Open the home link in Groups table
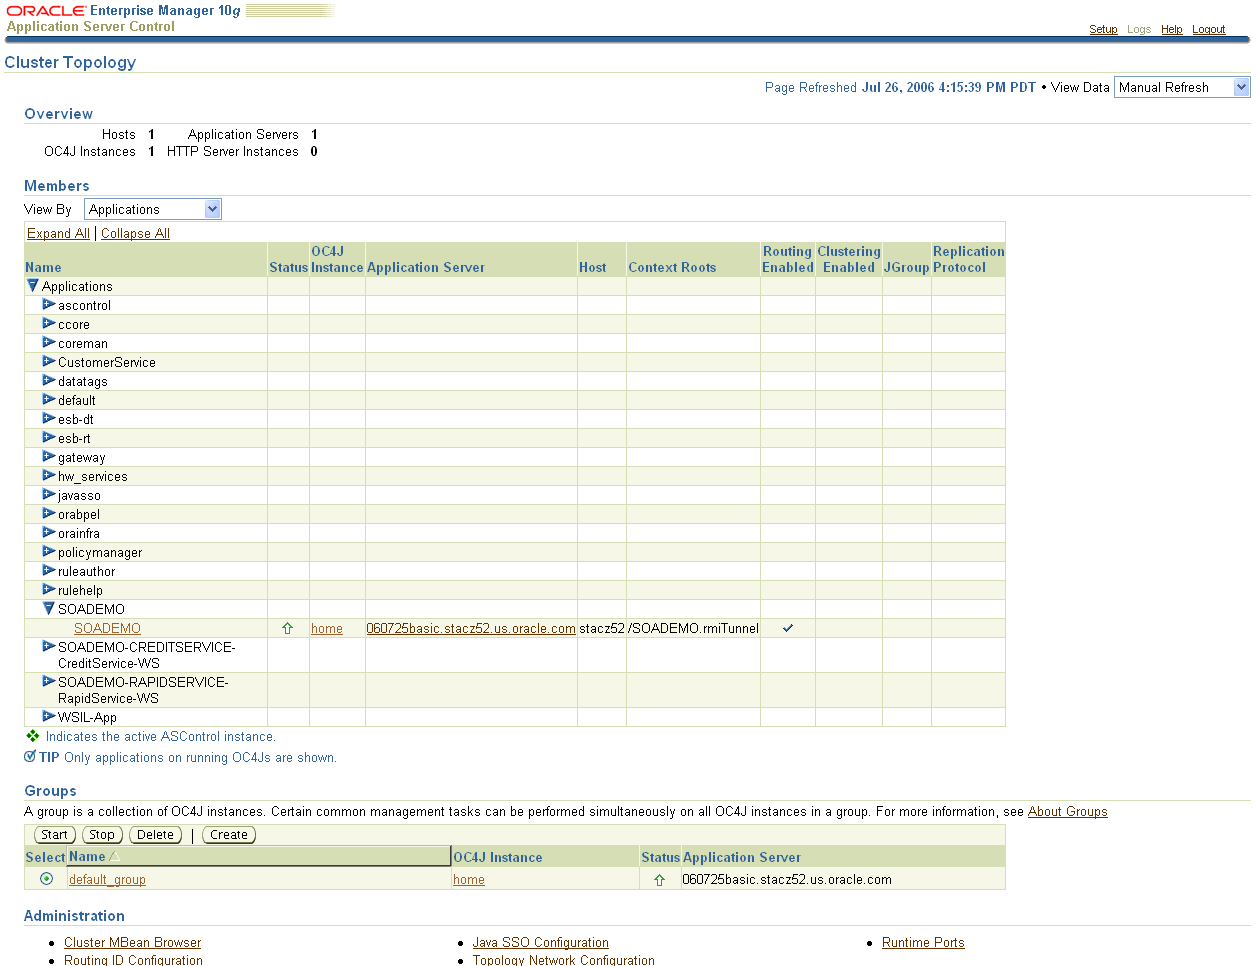 click(469, 879)
